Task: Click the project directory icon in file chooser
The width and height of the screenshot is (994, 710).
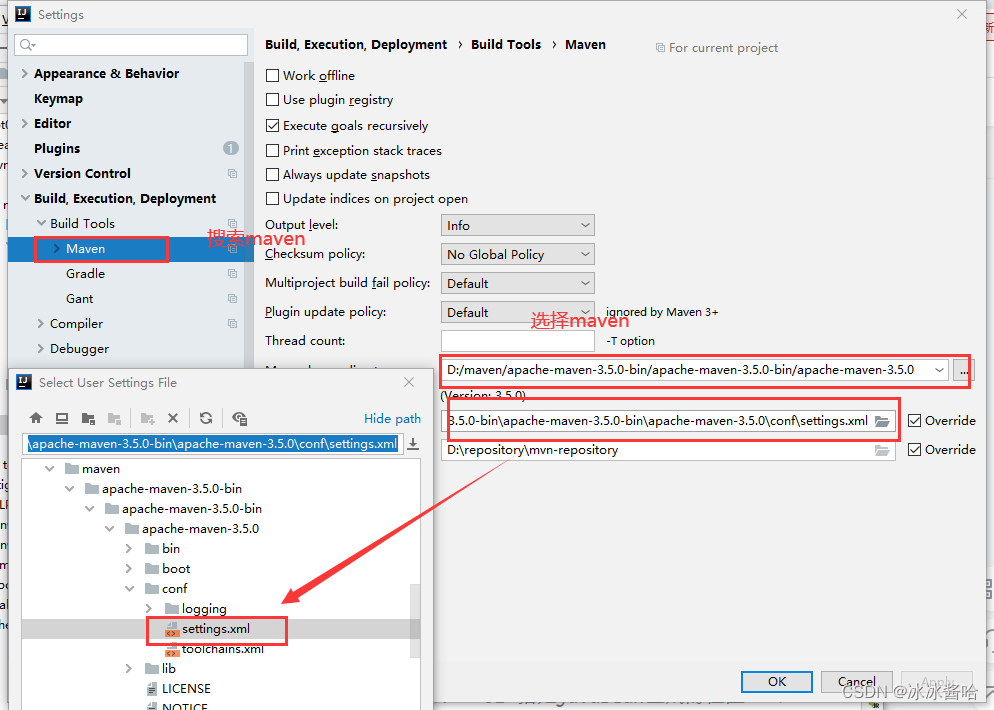Action: (88, 418)
